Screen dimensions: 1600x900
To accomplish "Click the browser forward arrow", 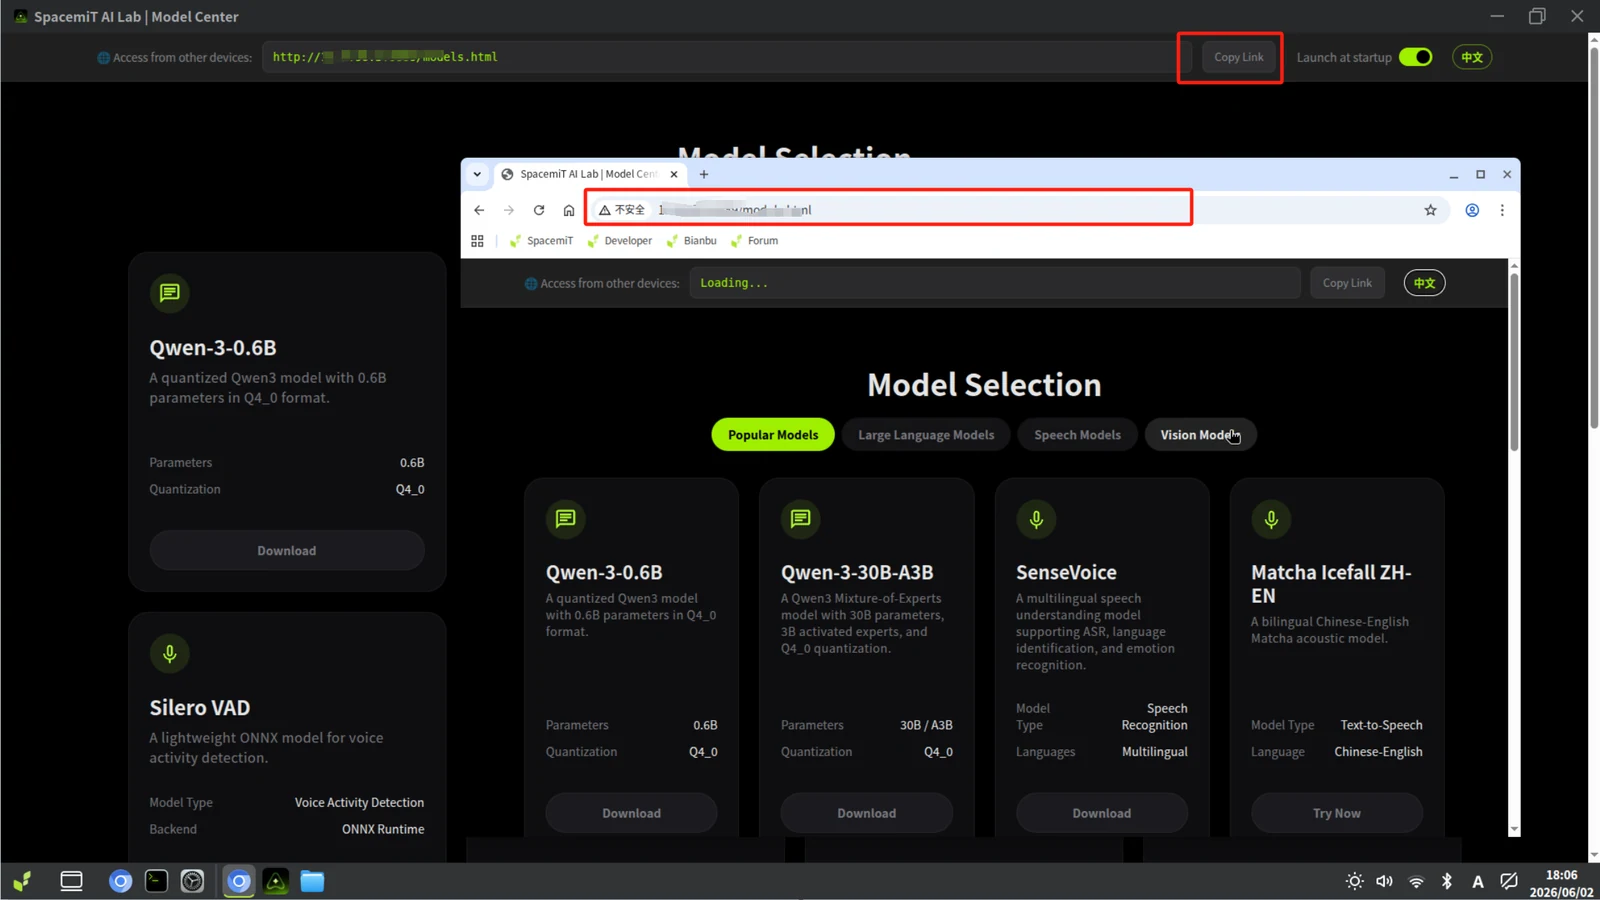I will click(x=509, y=210).
